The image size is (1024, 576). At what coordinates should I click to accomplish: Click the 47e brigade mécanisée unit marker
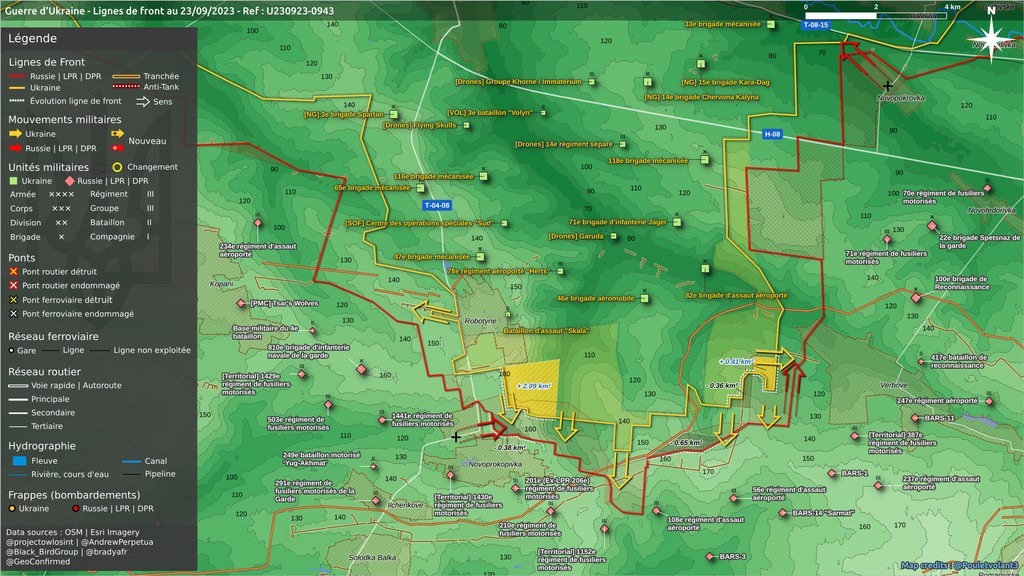481,257
